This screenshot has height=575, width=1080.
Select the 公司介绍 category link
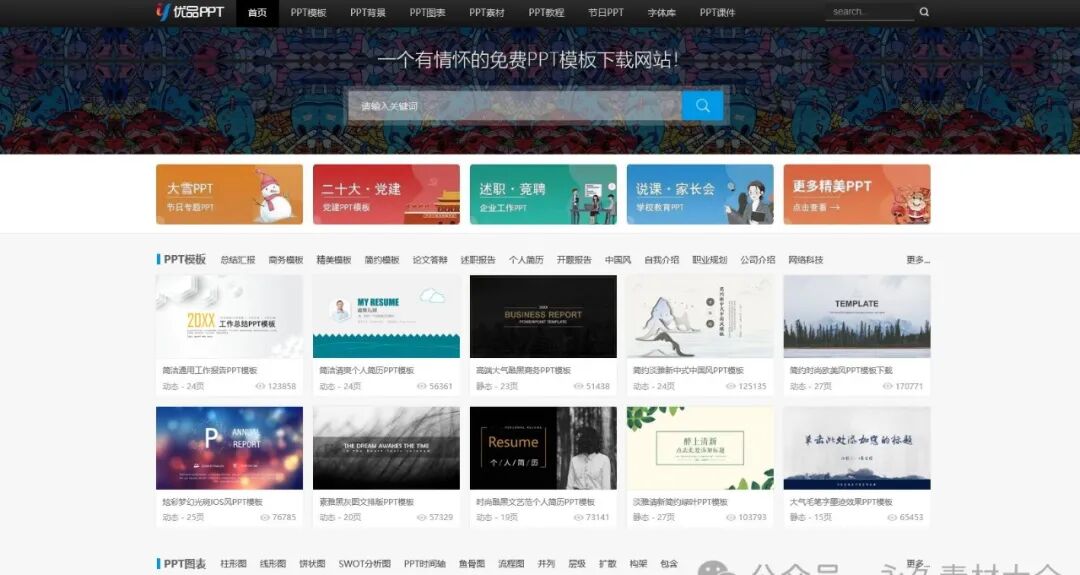tap(758, 260)
